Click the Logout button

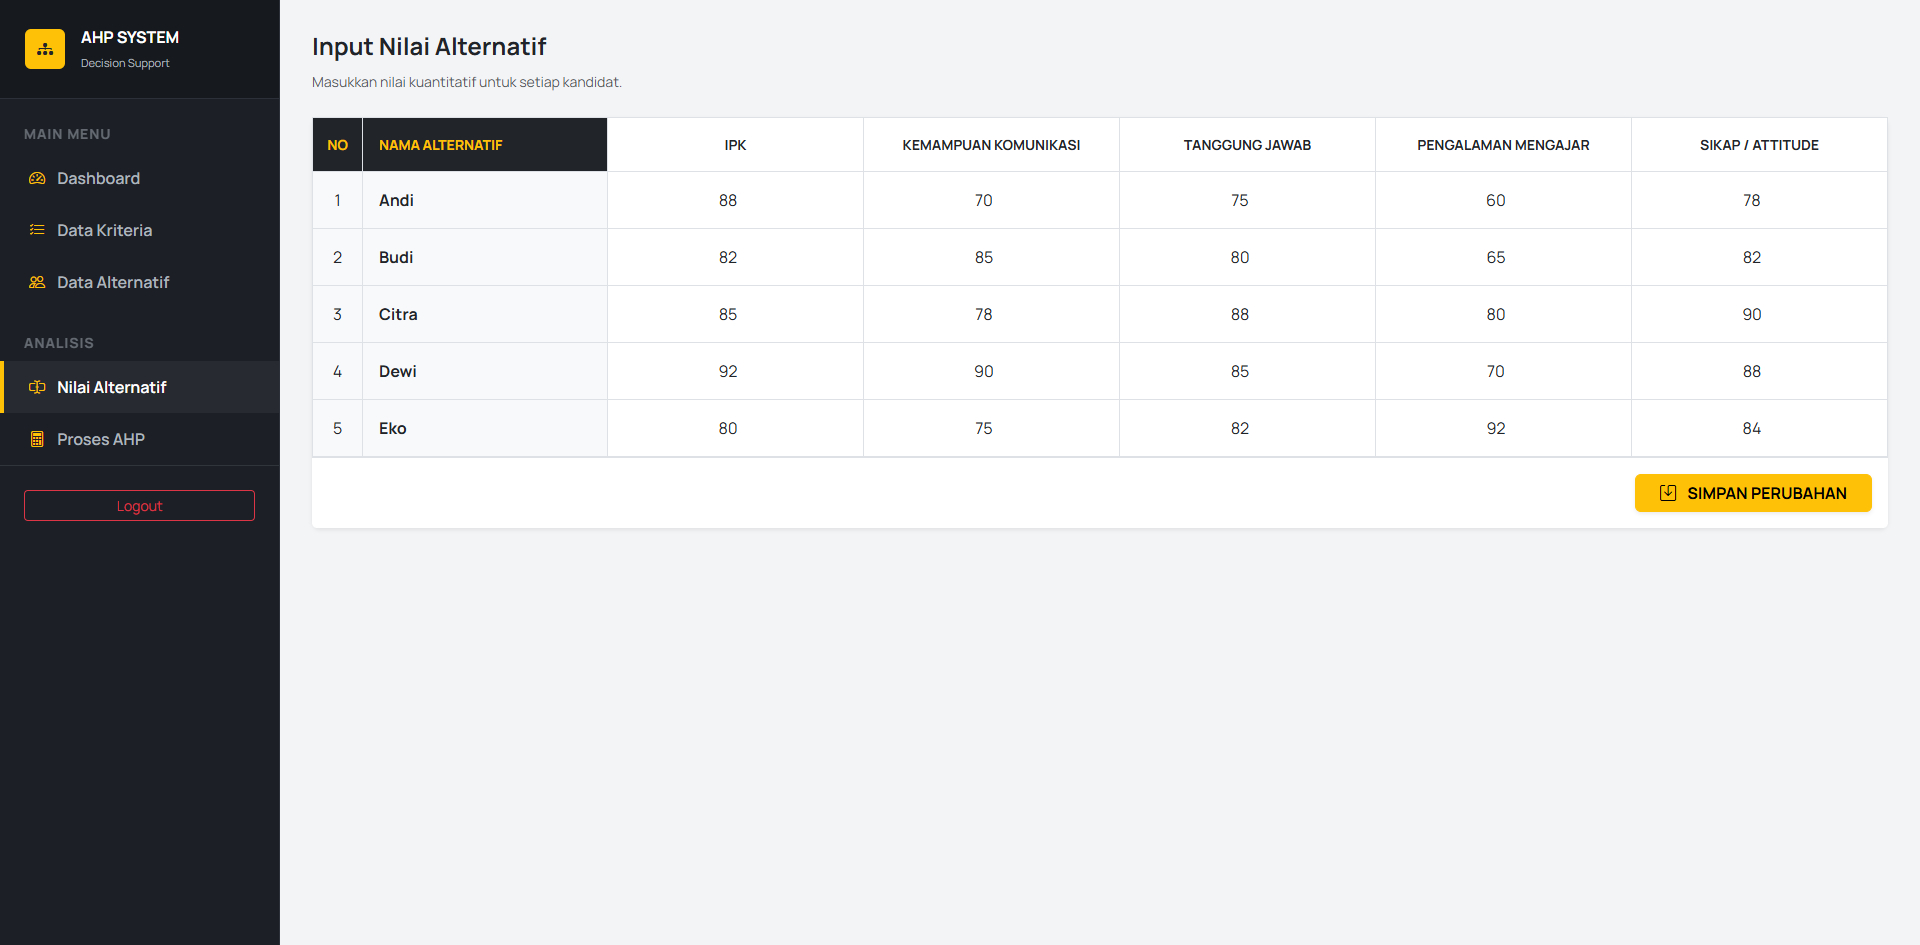point(139,505)
